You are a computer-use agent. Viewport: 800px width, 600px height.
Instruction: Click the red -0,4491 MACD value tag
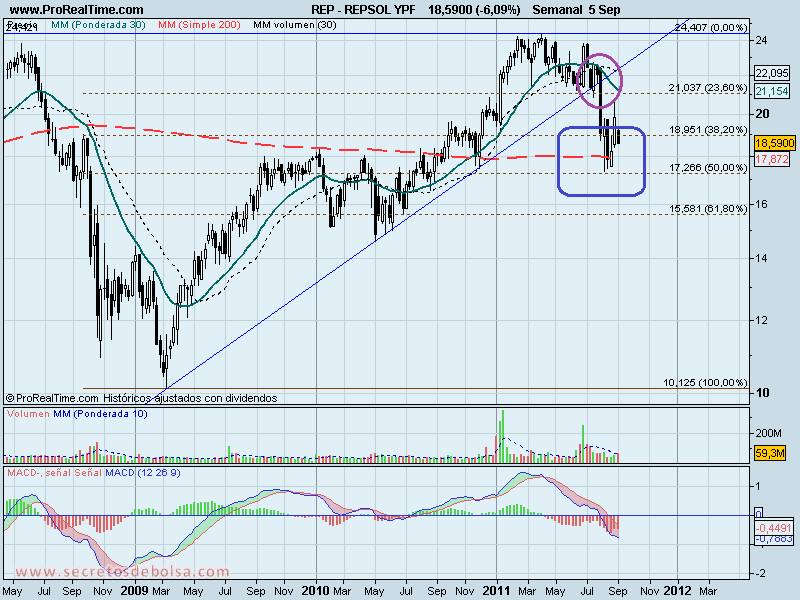[774, 529]
